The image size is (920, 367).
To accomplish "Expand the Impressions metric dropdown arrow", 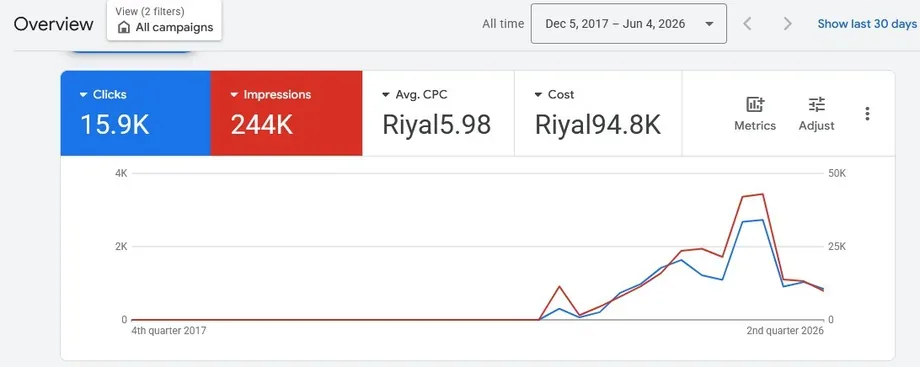I will 234,95.
